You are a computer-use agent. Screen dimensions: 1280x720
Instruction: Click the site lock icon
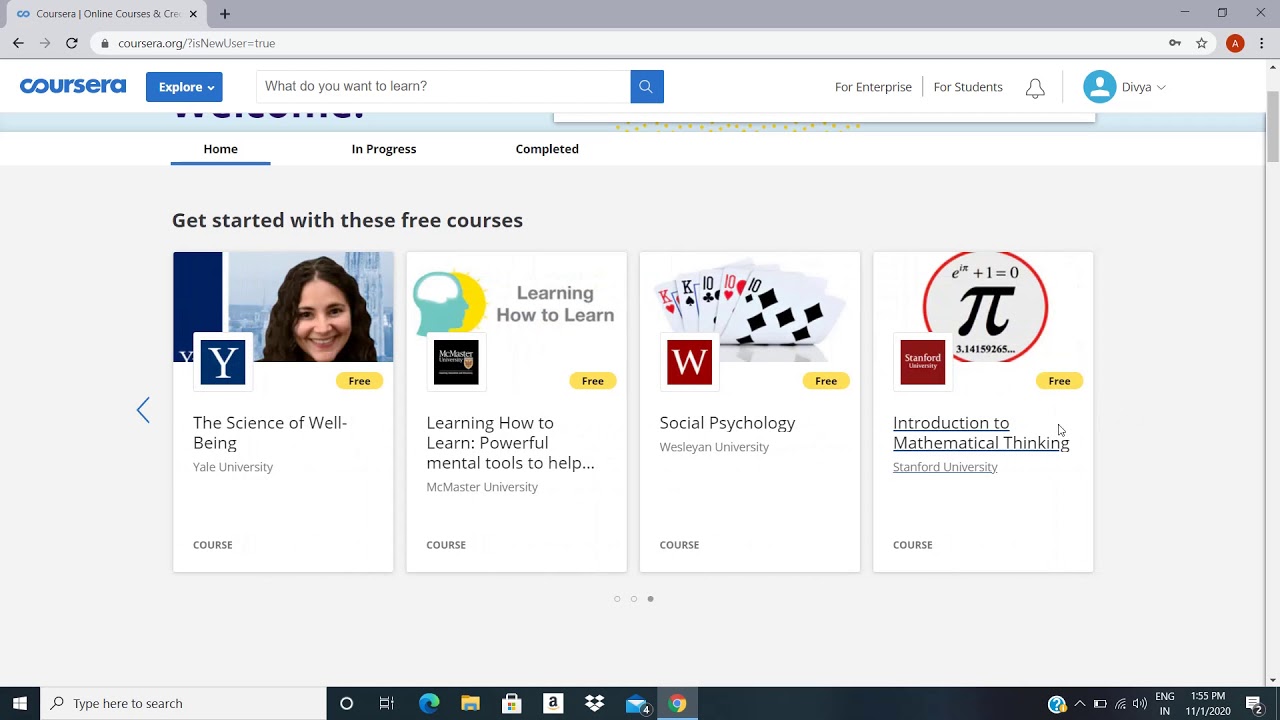click(105, 43)
